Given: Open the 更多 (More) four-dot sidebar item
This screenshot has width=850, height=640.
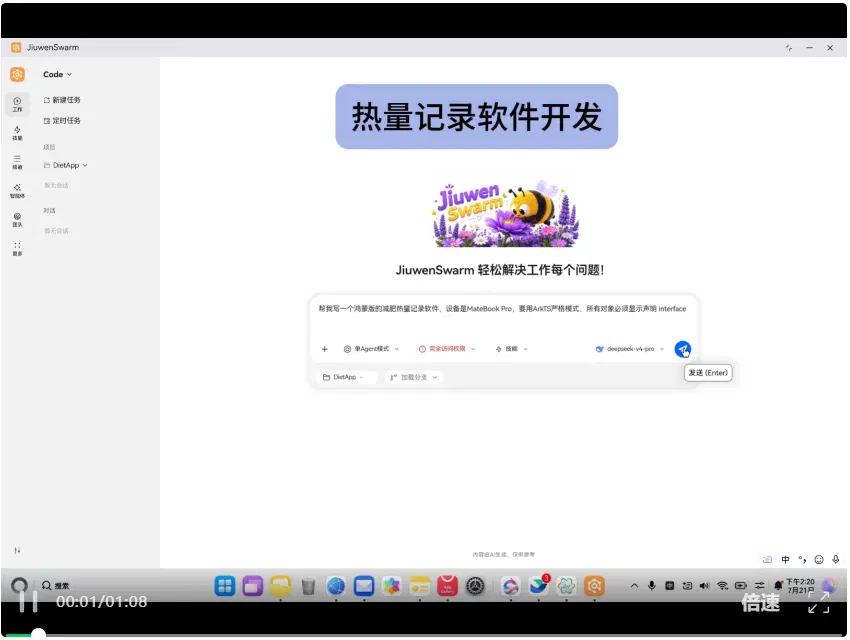Looking at the screenshot, I should pyautogui.click(x=17, y=249).
